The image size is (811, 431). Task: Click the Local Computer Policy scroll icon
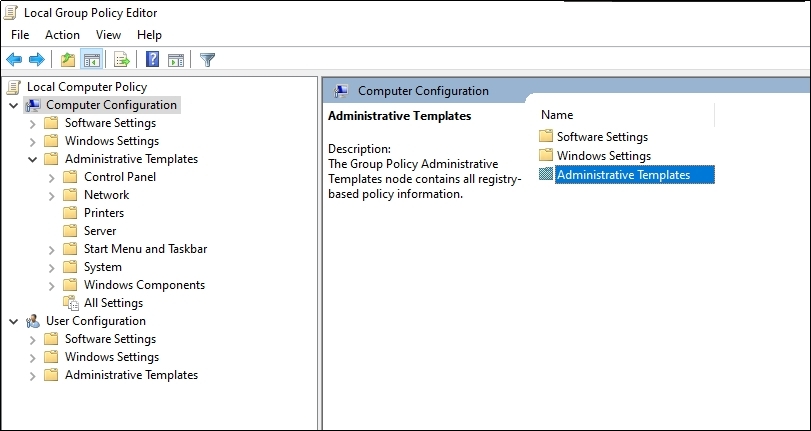click(13, 87)
